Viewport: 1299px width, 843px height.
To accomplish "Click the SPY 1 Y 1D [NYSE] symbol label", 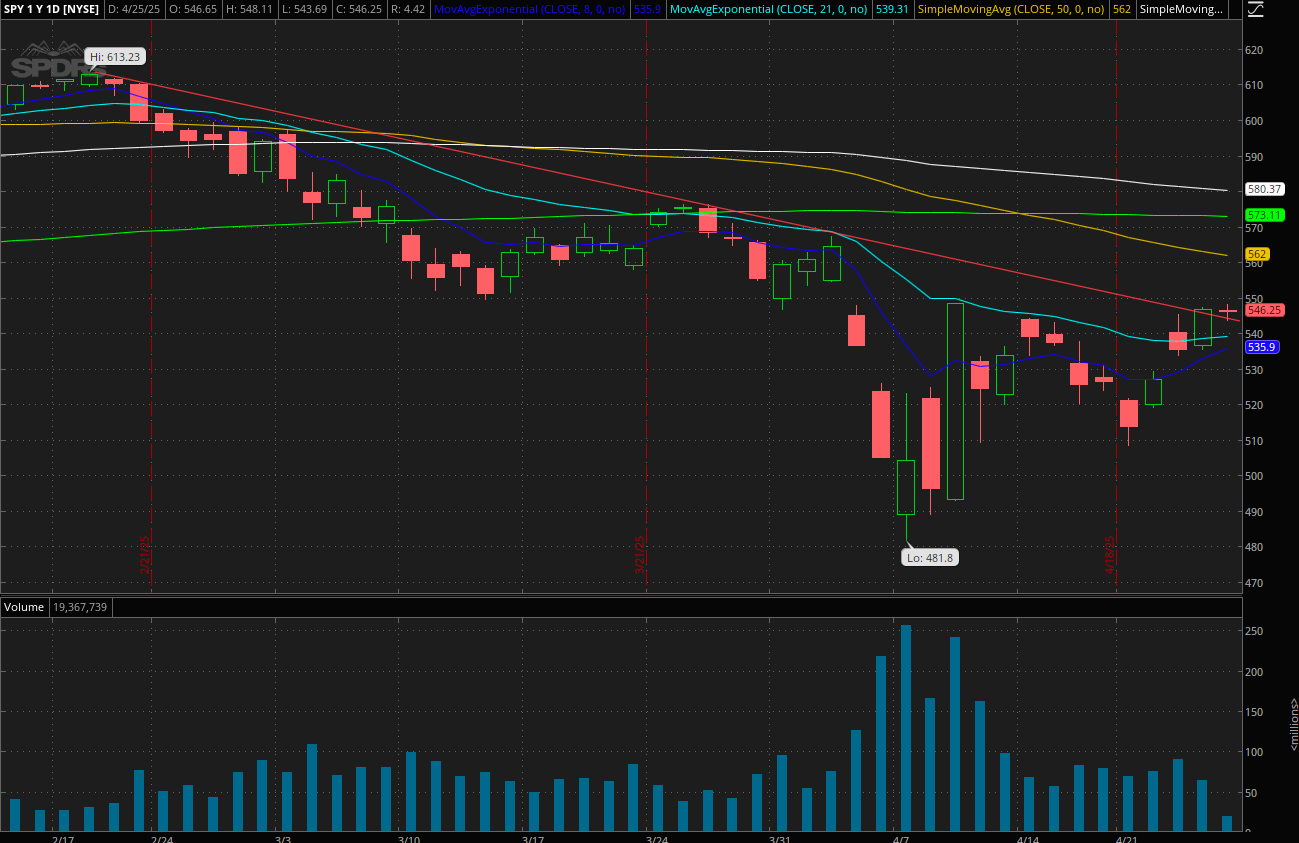I will point(51,9).
